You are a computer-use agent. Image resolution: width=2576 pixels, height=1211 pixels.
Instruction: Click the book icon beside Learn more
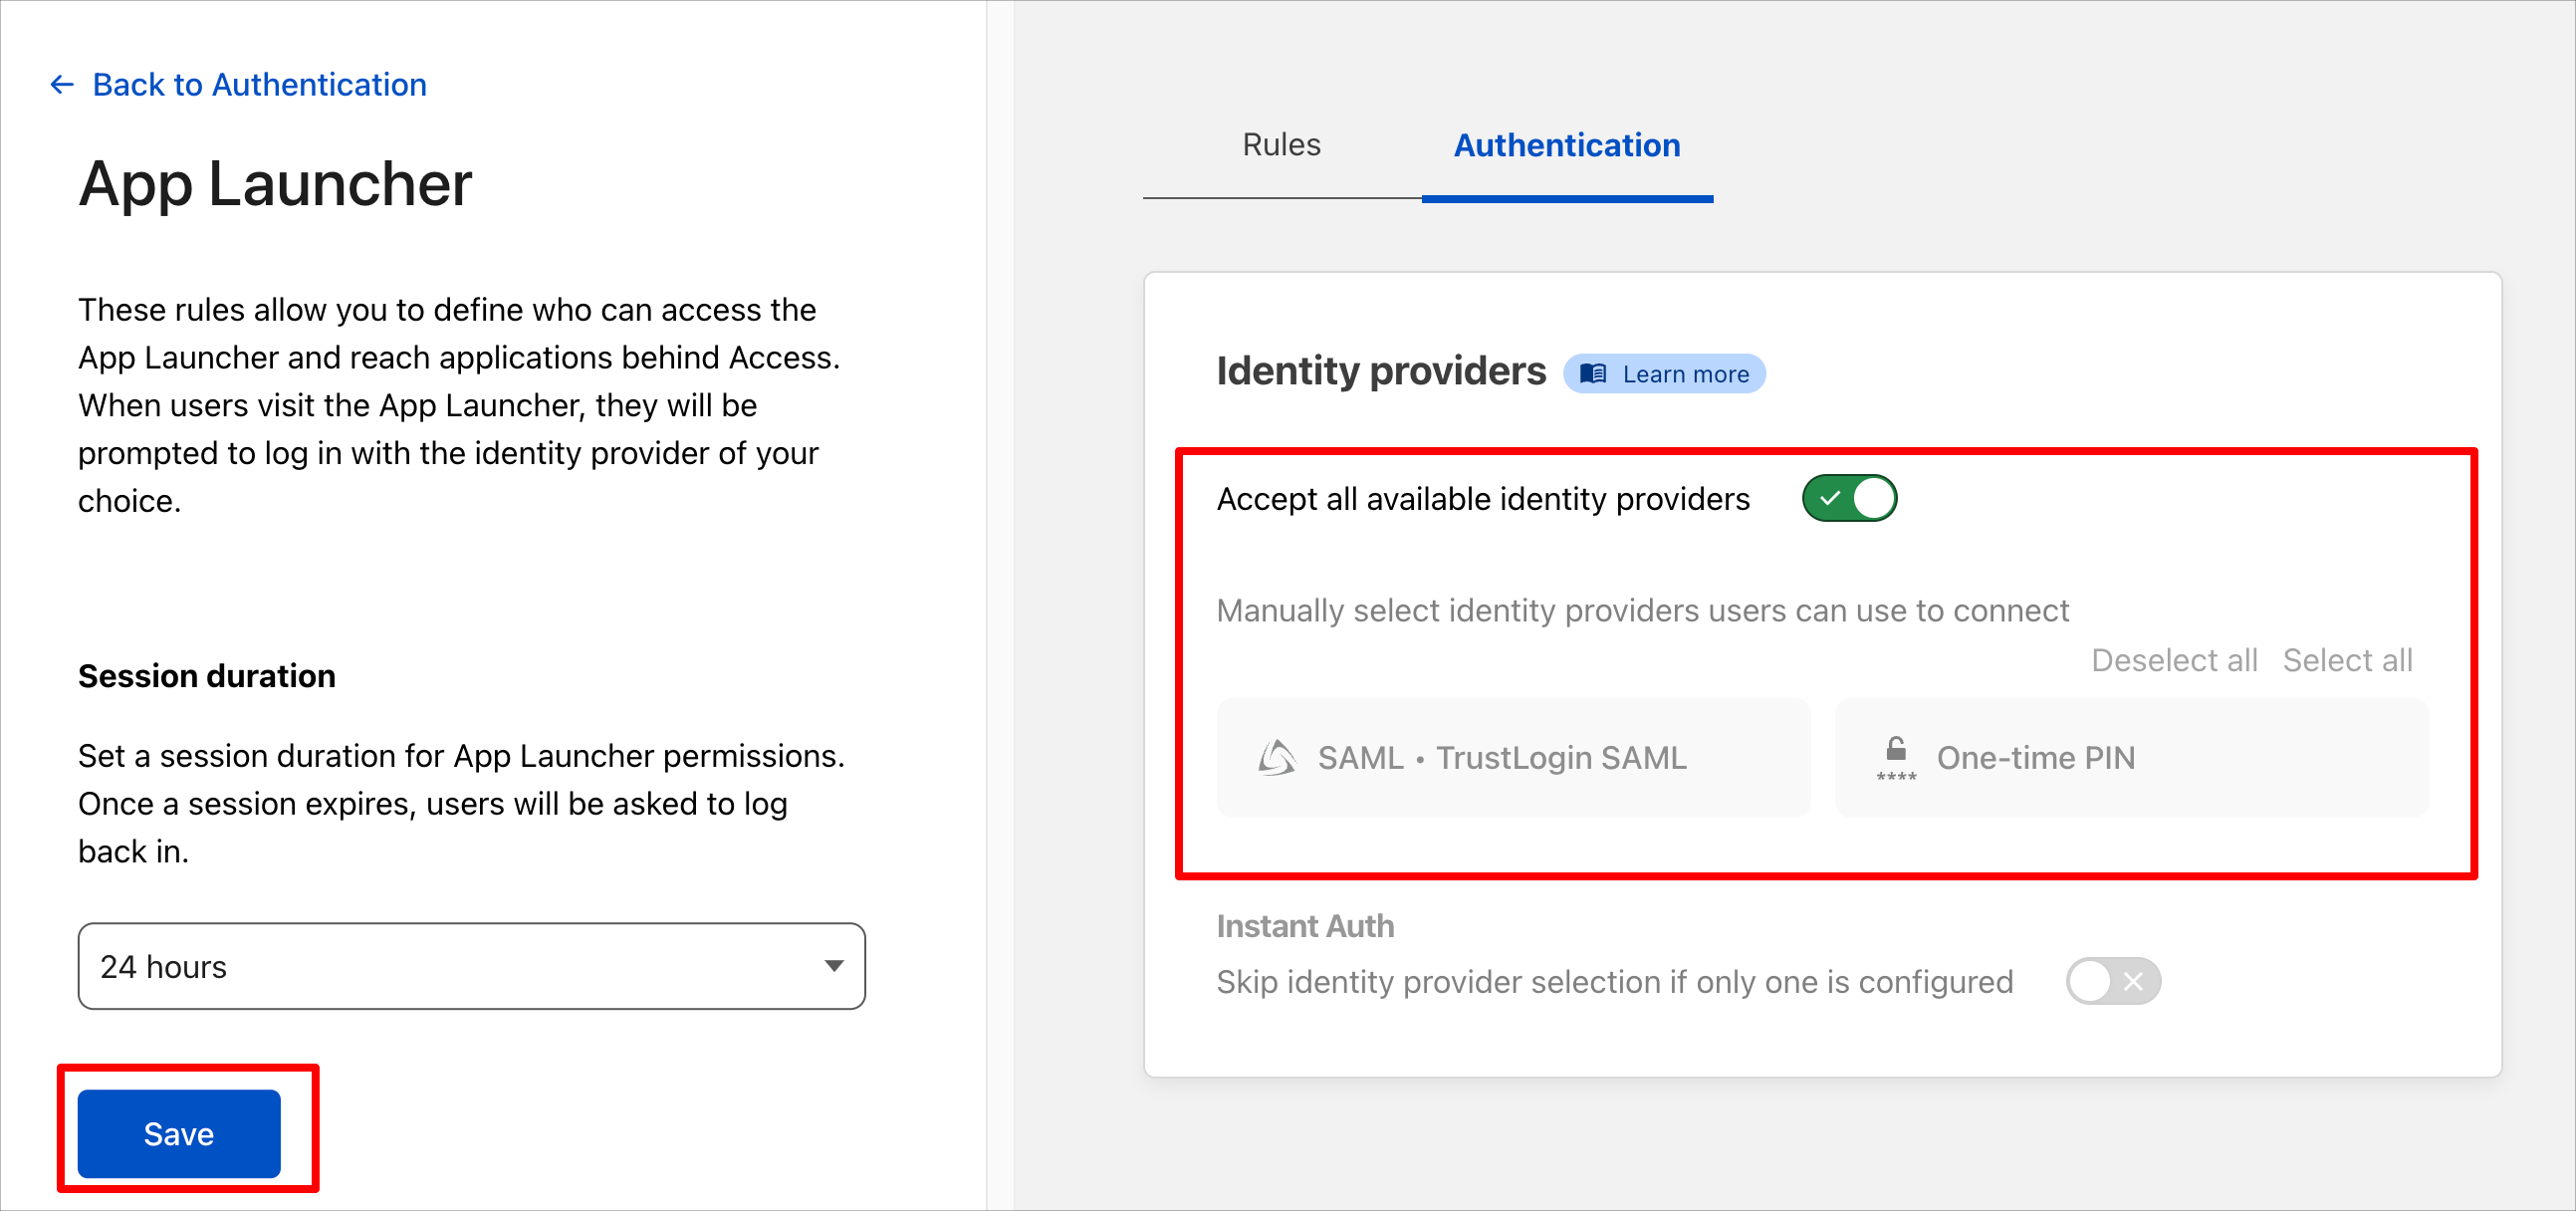coord(1593,374)
